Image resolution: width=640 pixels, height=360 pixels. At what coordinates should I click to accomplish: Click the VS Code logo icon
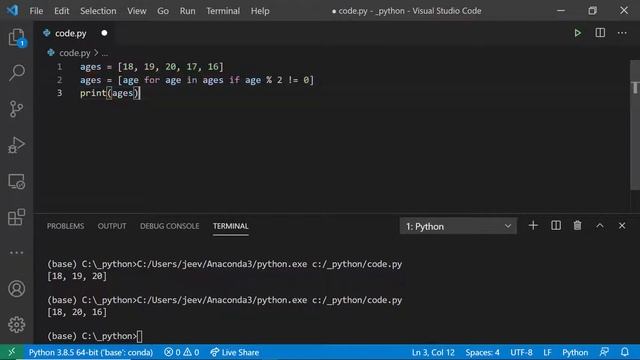12,10
